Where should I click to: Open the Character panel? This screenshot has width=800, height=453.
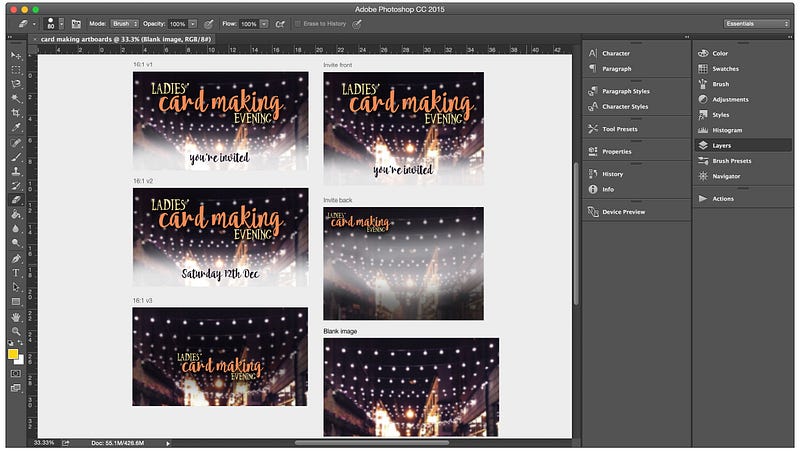(x=615, y=53)
